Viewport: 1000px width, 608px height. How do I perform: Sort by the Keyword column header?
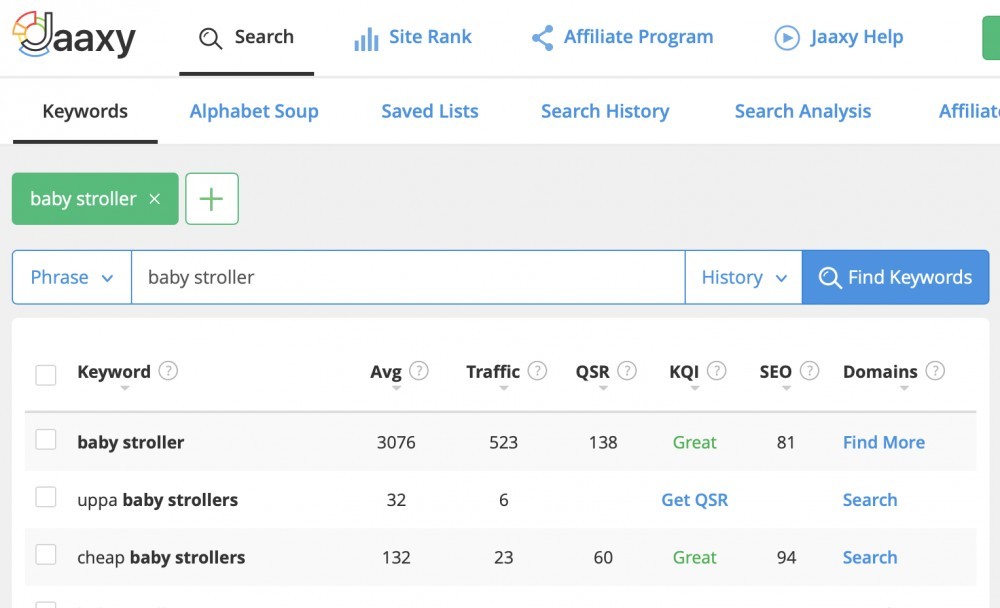click(114, 372)
